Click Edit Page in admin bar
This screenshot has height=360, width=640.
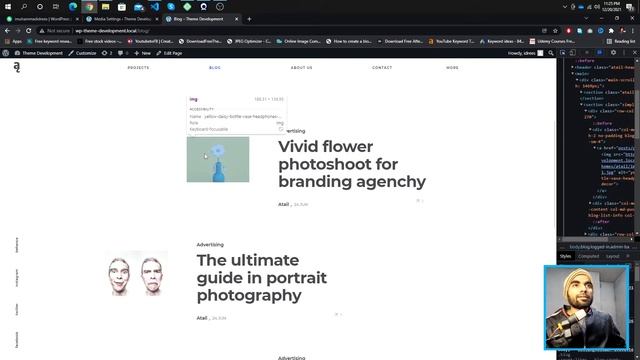[169, 53]
